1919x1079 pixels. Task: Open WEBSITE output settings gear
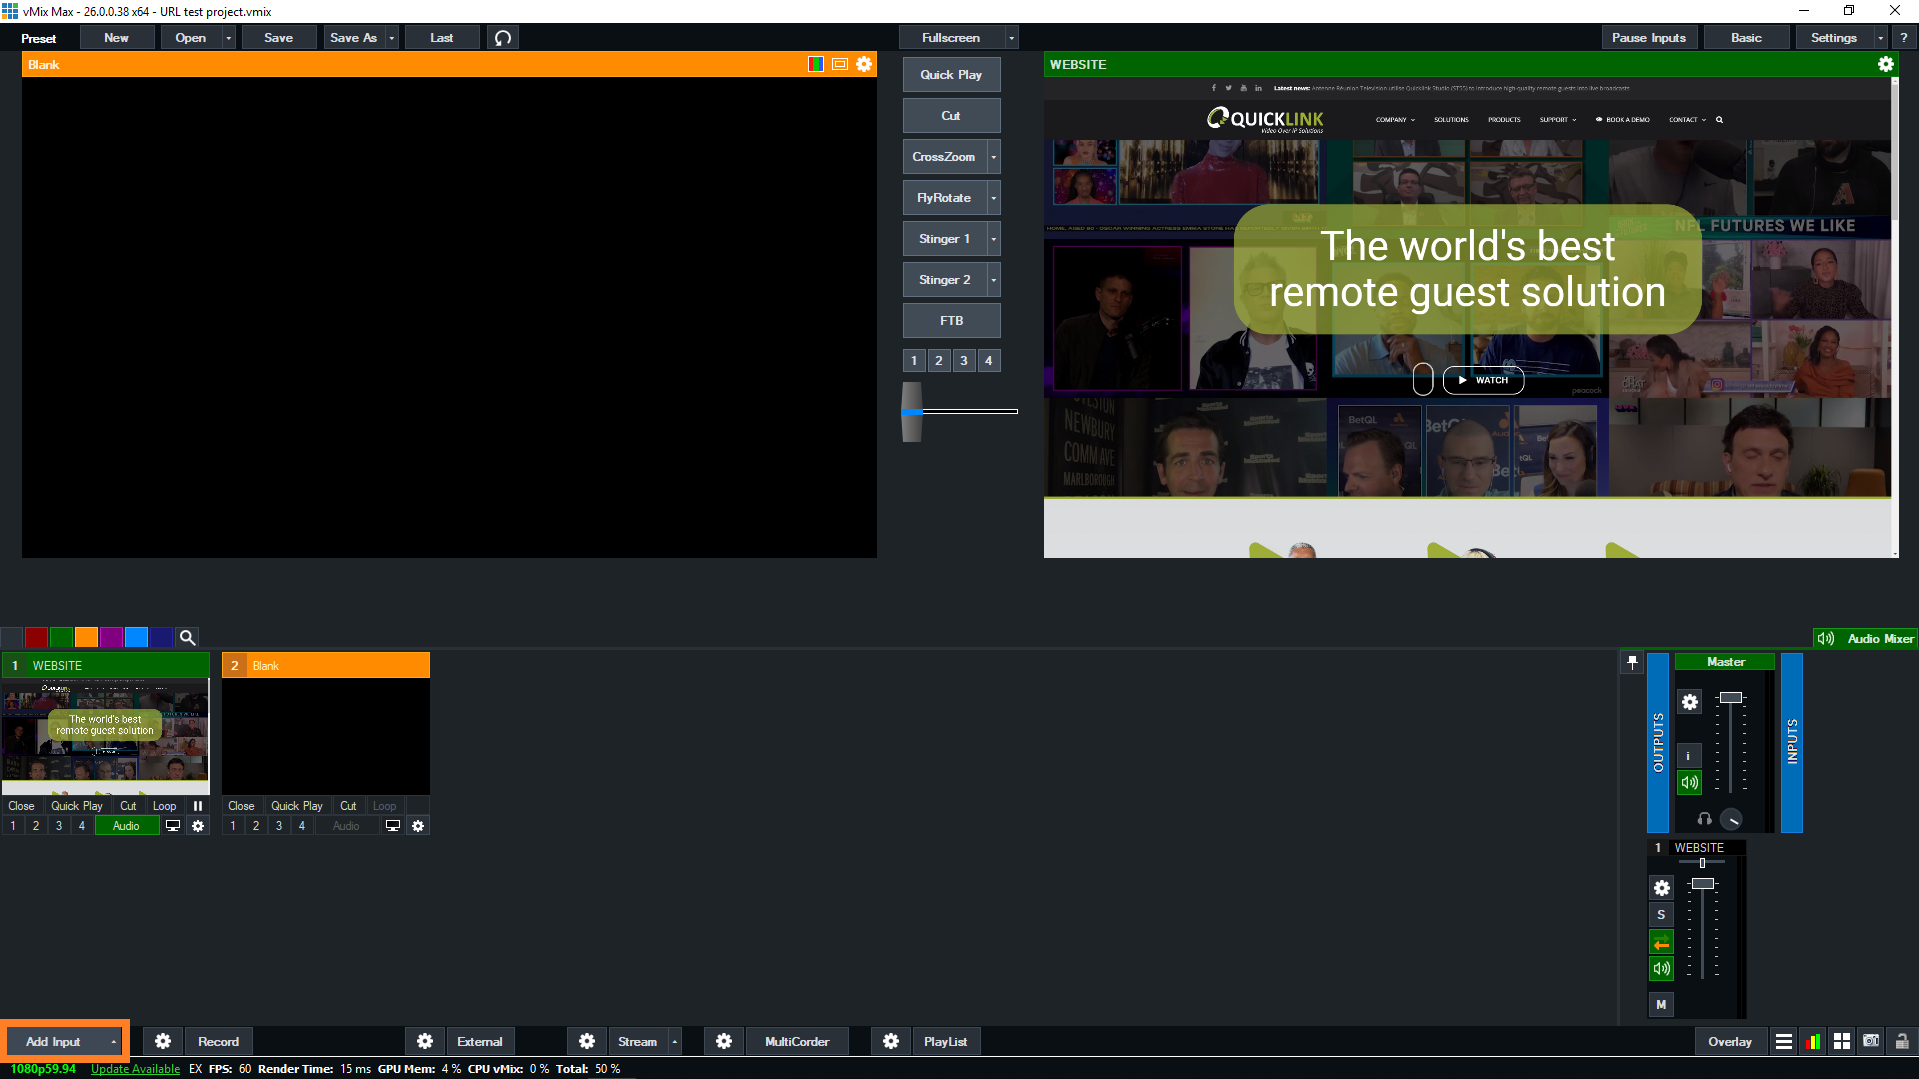click(1885, 64)
